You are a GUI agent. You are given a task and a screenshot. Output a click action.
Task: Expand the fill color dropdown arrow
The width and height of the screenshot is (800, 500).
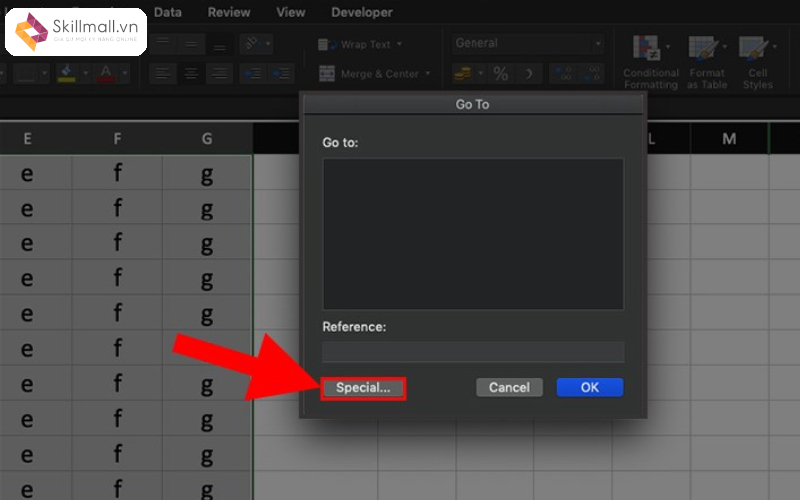[x=85, y=73]
